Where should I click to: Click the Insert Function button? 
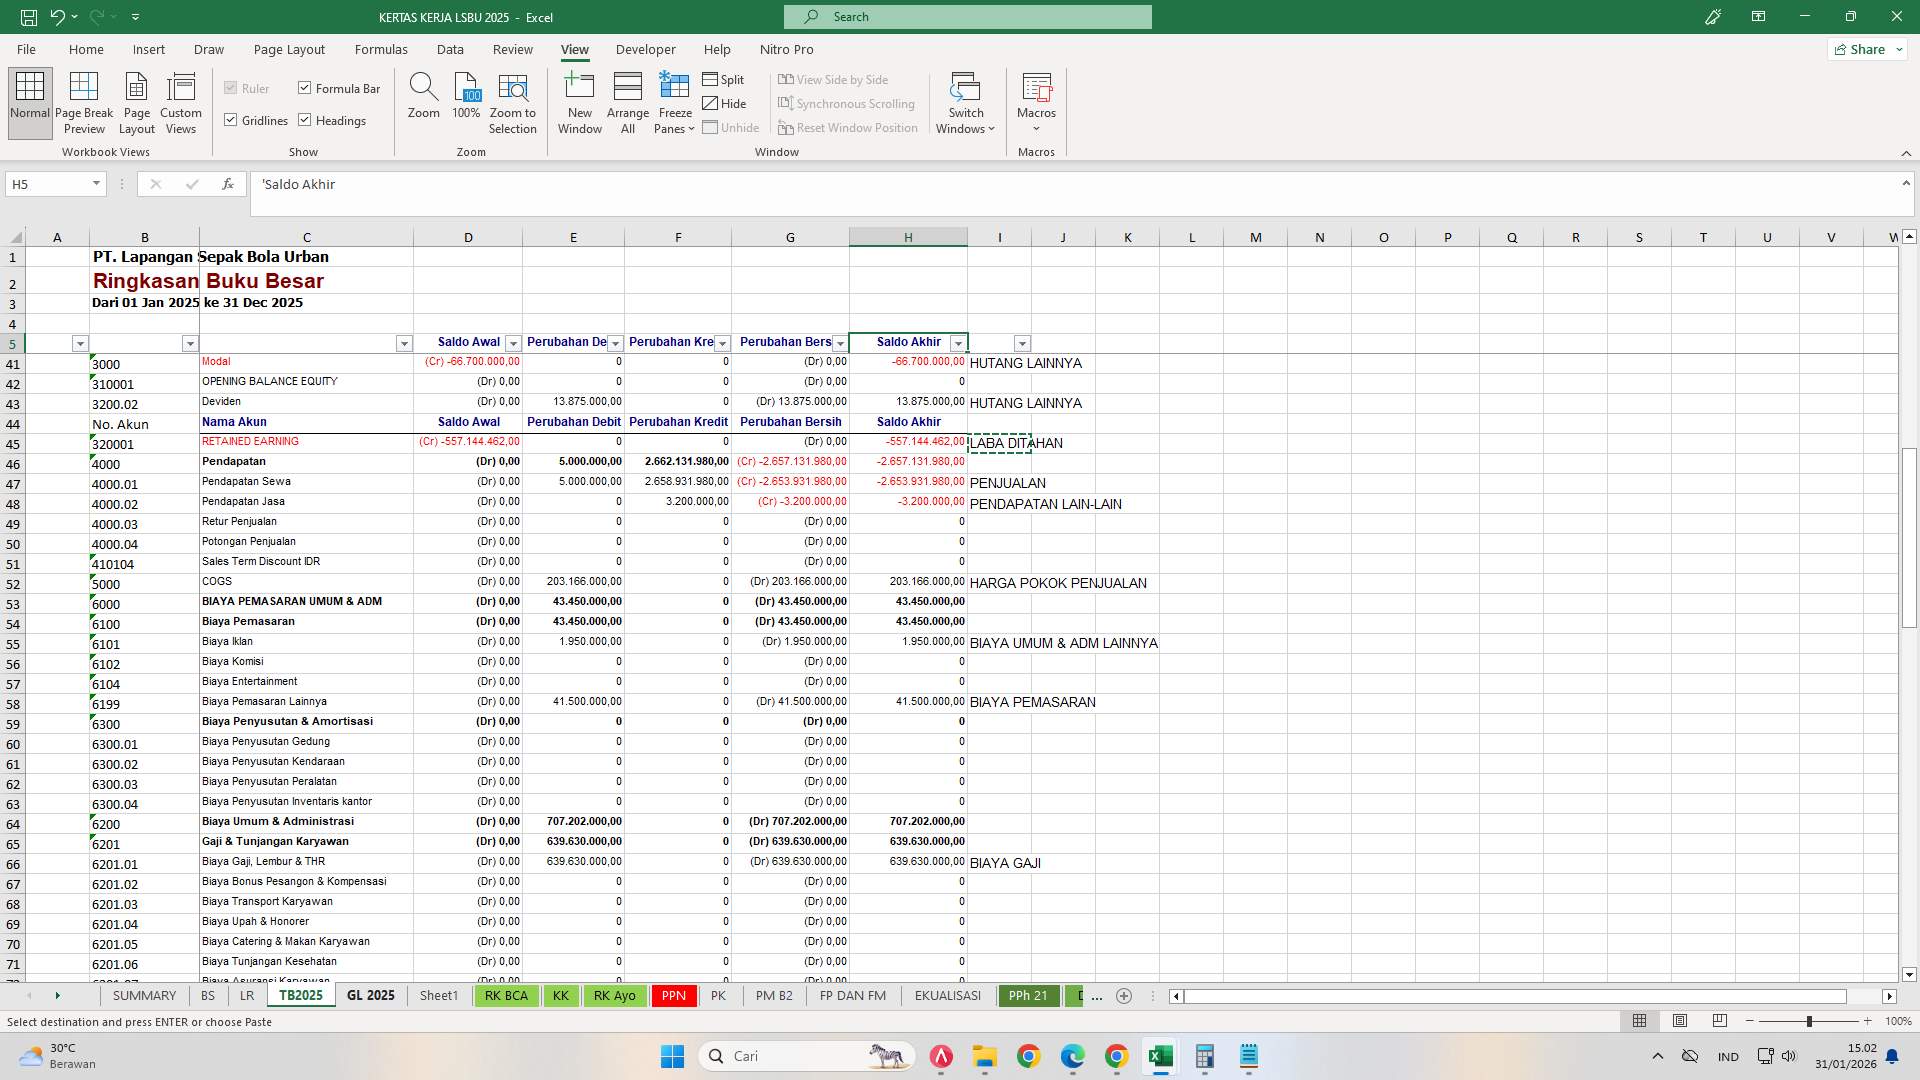(228, 184)
